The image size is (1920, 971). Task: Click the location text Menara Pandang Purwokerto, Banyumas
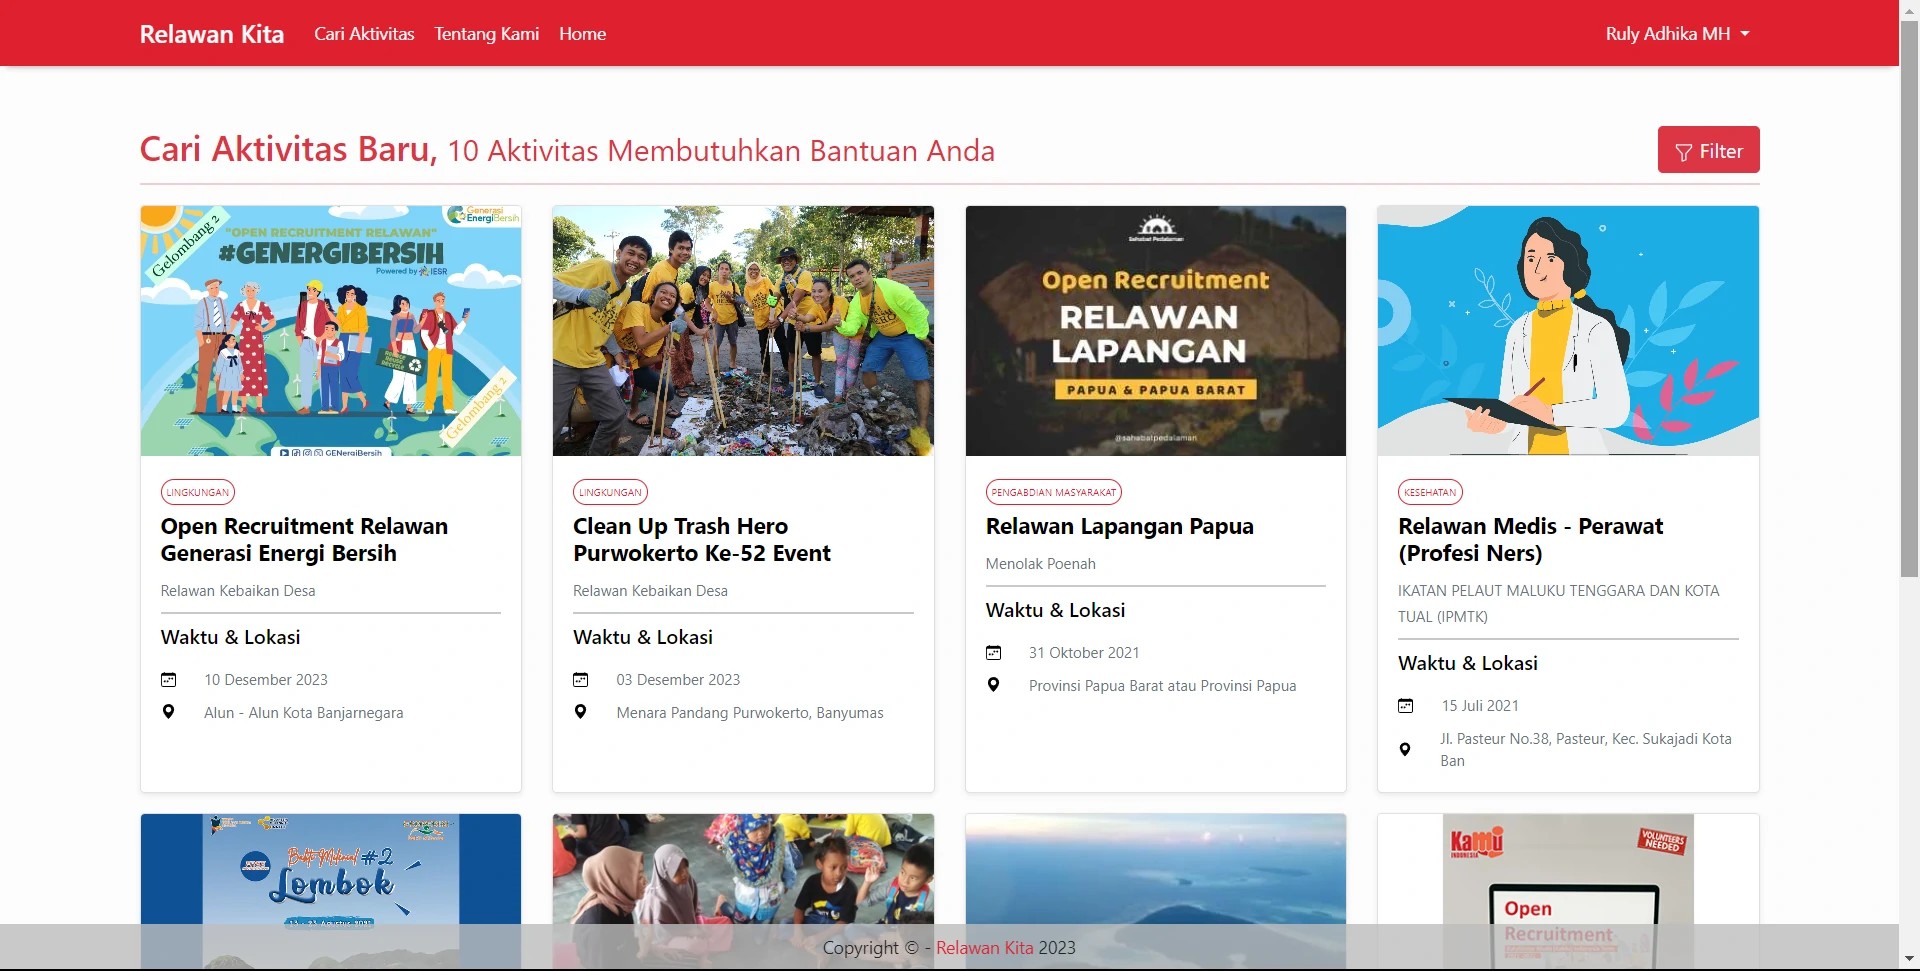pos(750,713)
